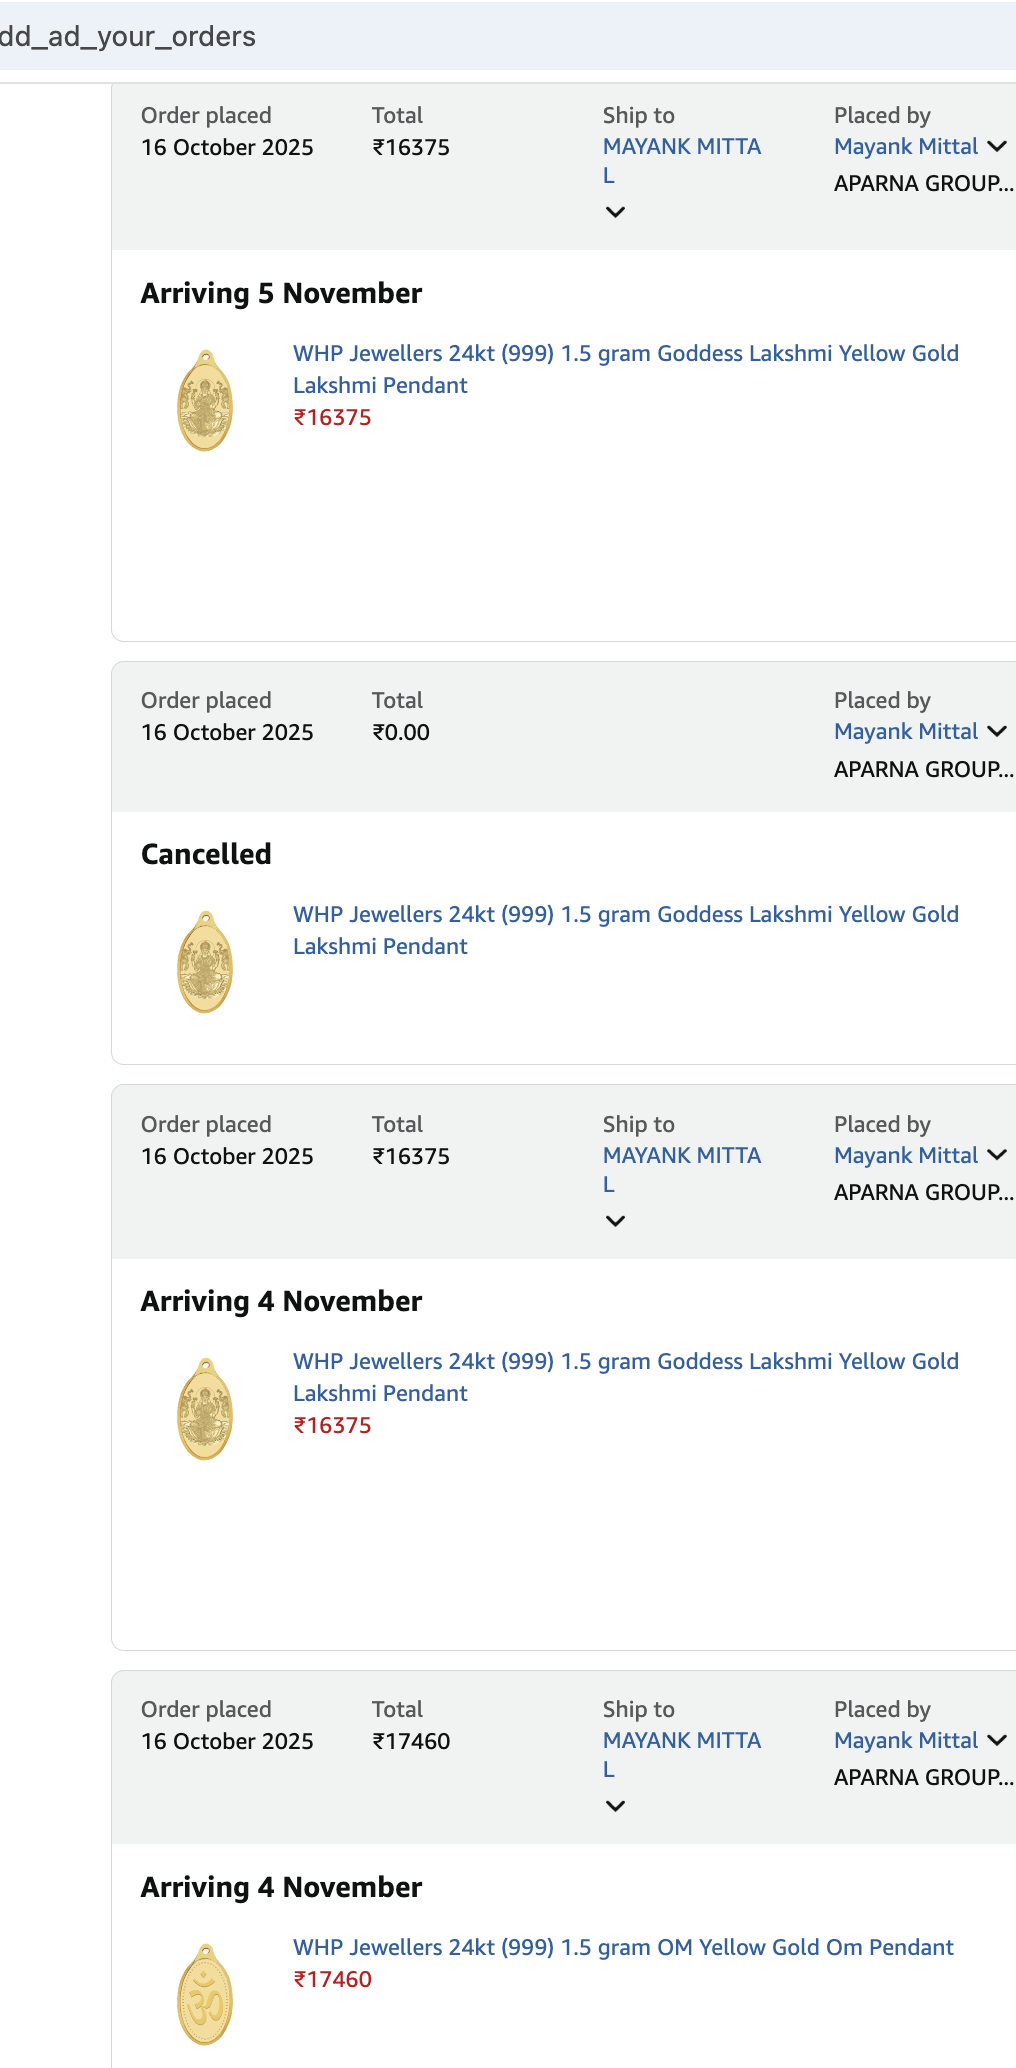Viewport: 1016px width, 2068px height.
Task: Click the cancelled order's pendant image
Action: coord(205,962)
